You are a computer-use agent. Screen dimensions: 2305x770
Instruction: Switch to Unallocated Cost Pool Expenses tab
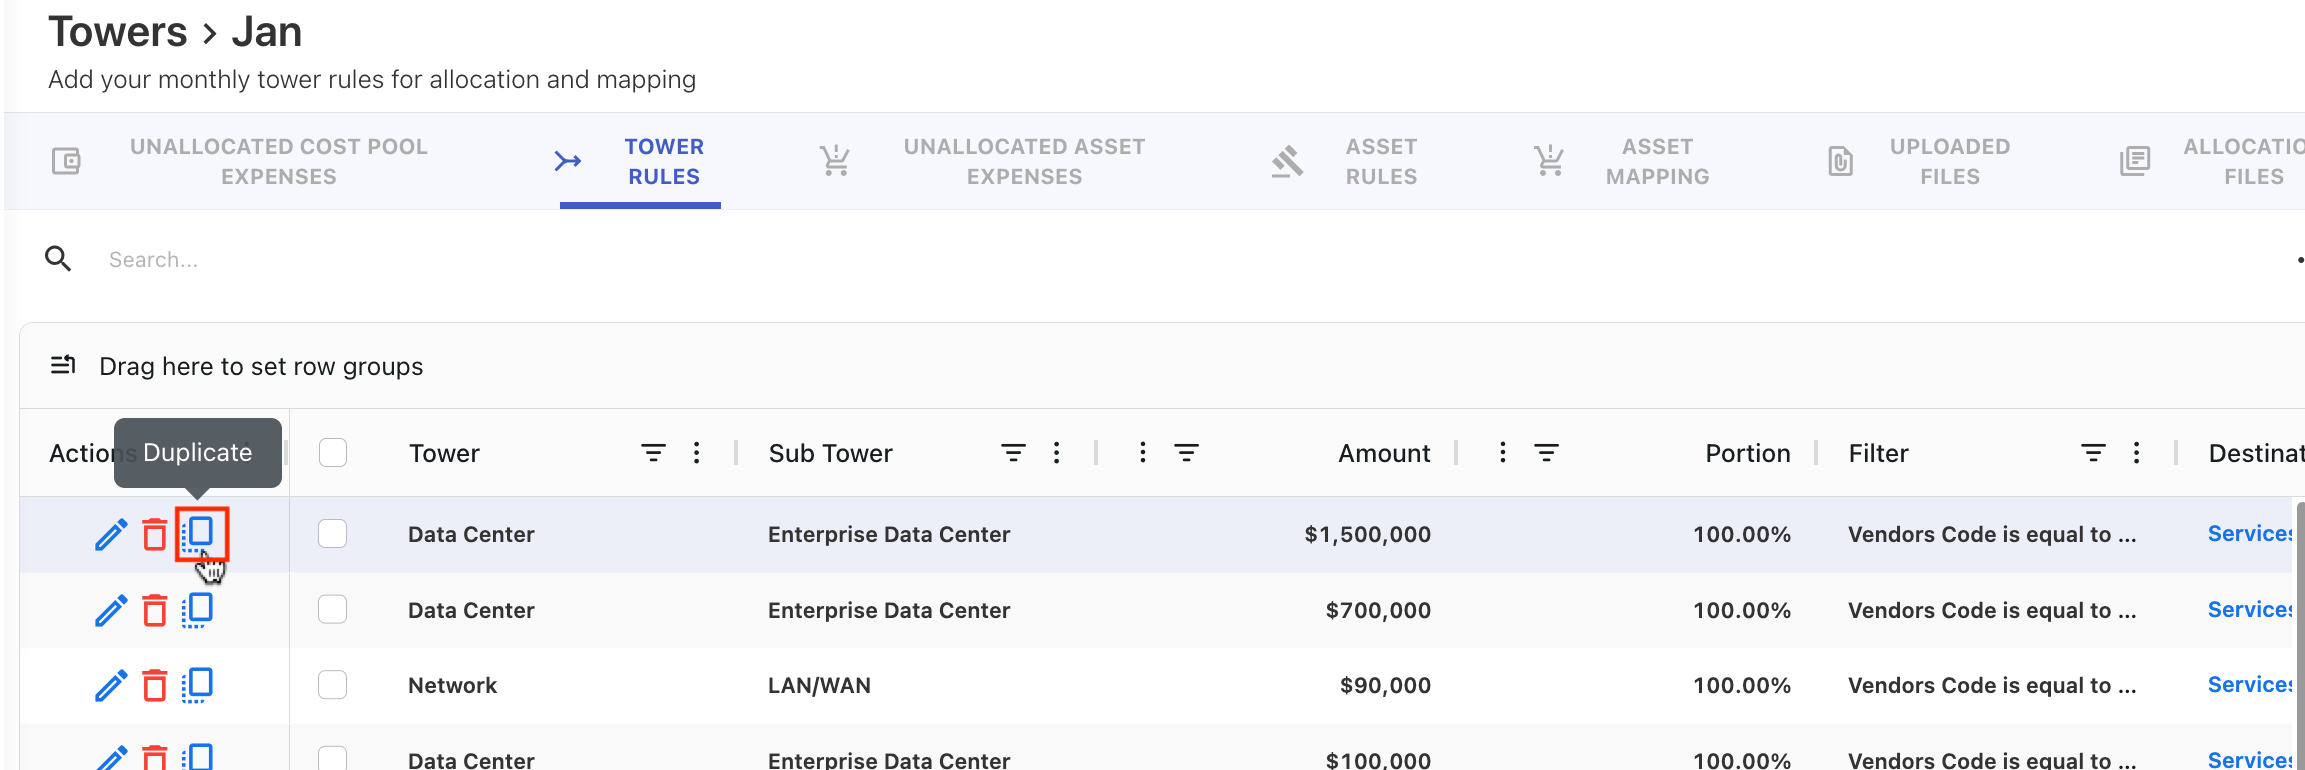[279, 161]
